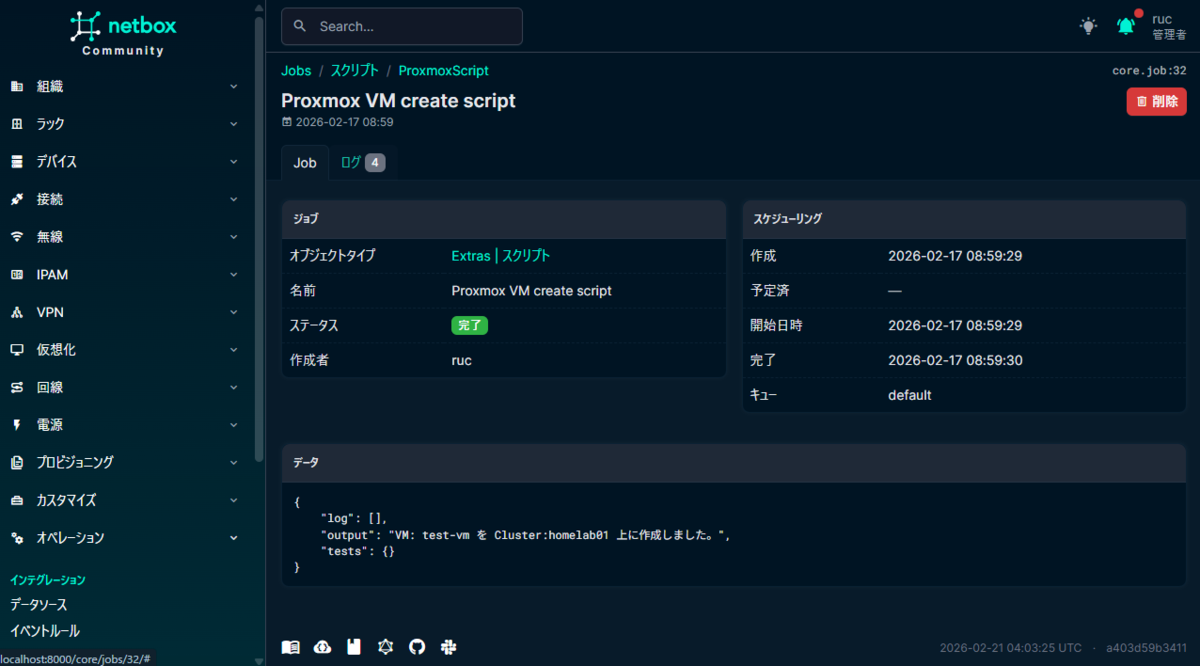Expand the 回線 menu chevron
This screenshot has height=666, width=1200.
234,387
